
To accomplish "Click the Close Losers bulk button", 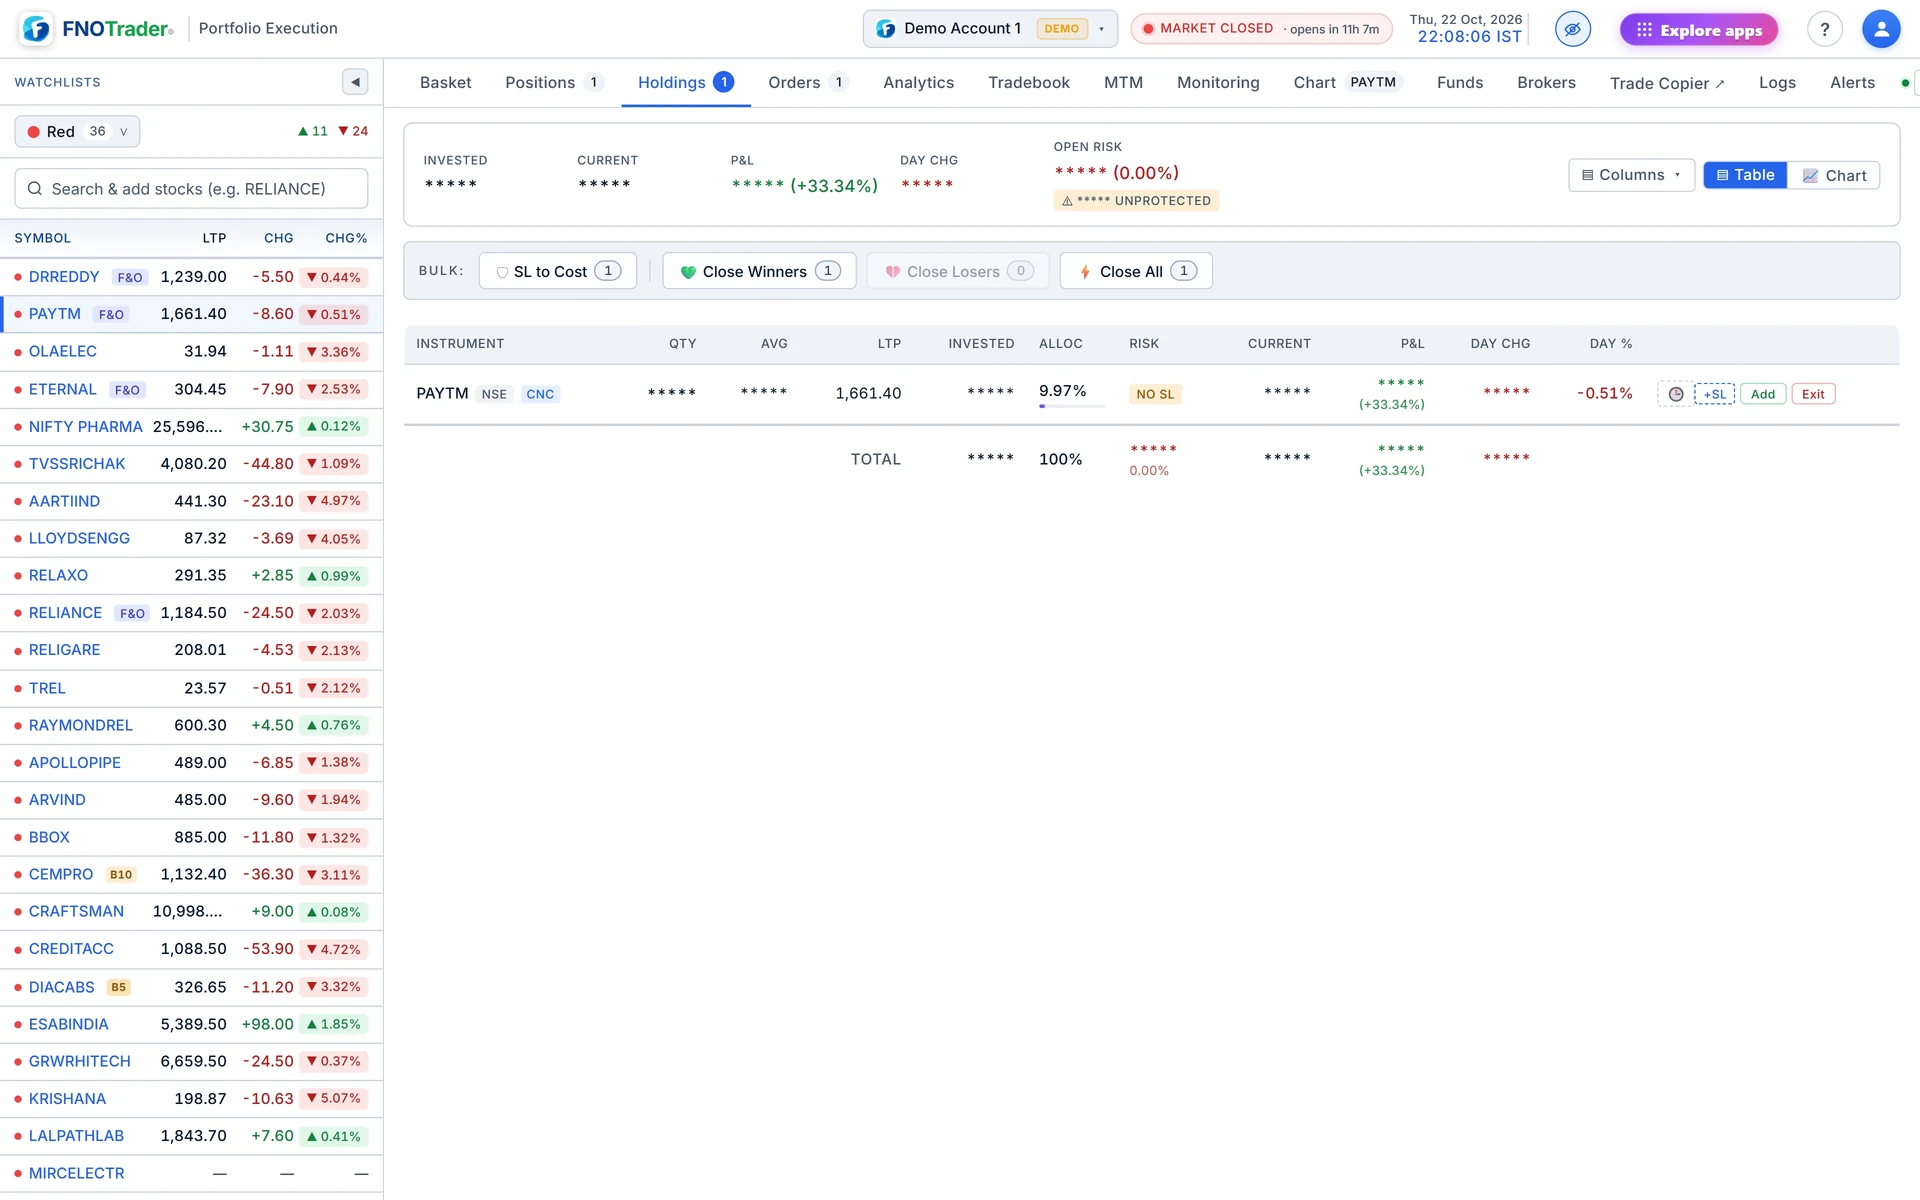I will [x=958, y=271].
